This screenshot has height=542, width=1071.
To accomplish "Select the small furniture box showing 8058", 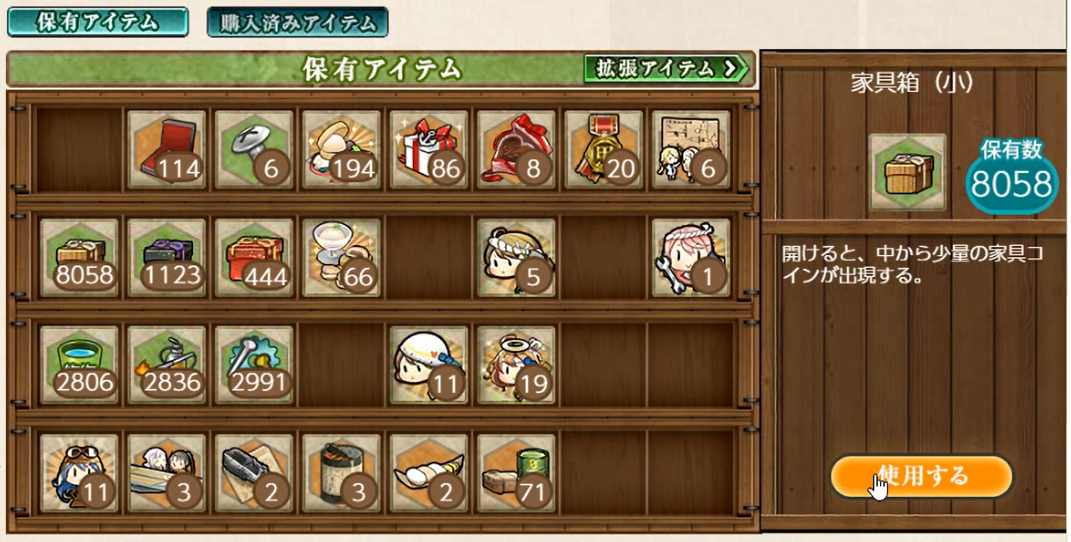I will (x=79, y=257).
